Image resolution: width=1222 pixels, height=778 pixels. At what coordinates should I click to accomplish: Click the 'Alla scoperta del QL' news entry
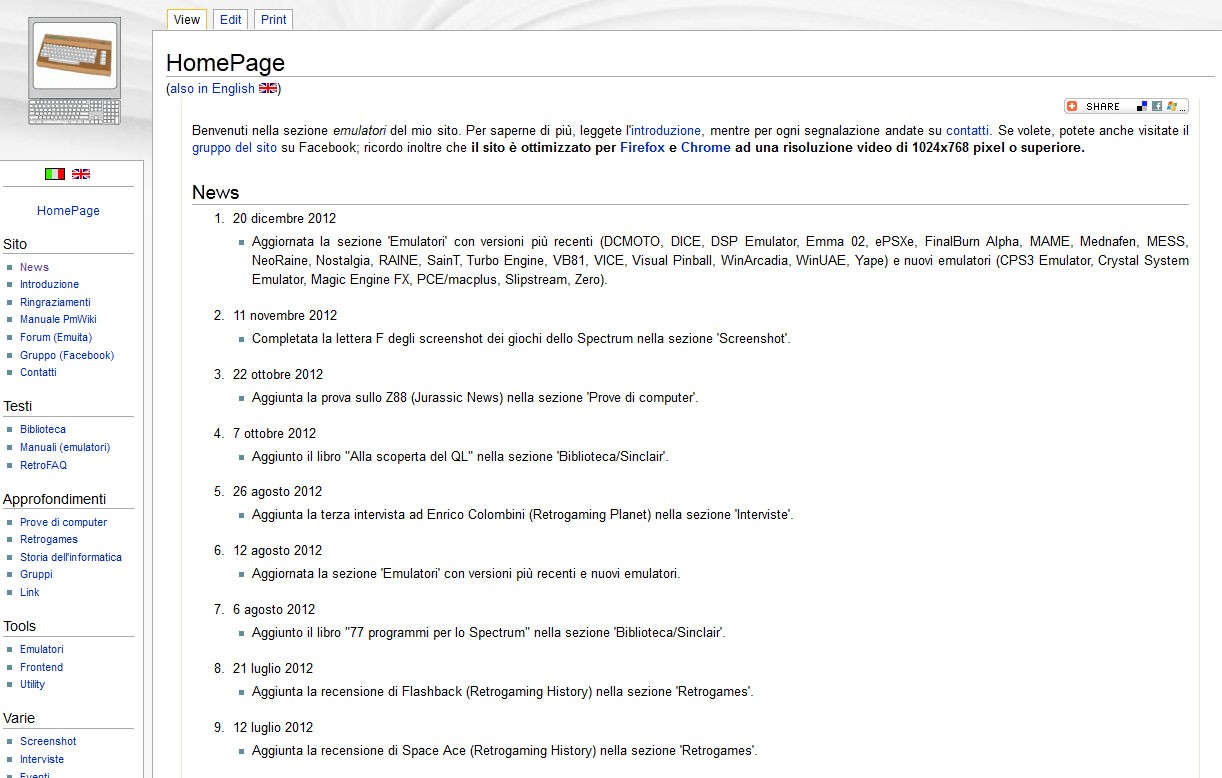460,456
